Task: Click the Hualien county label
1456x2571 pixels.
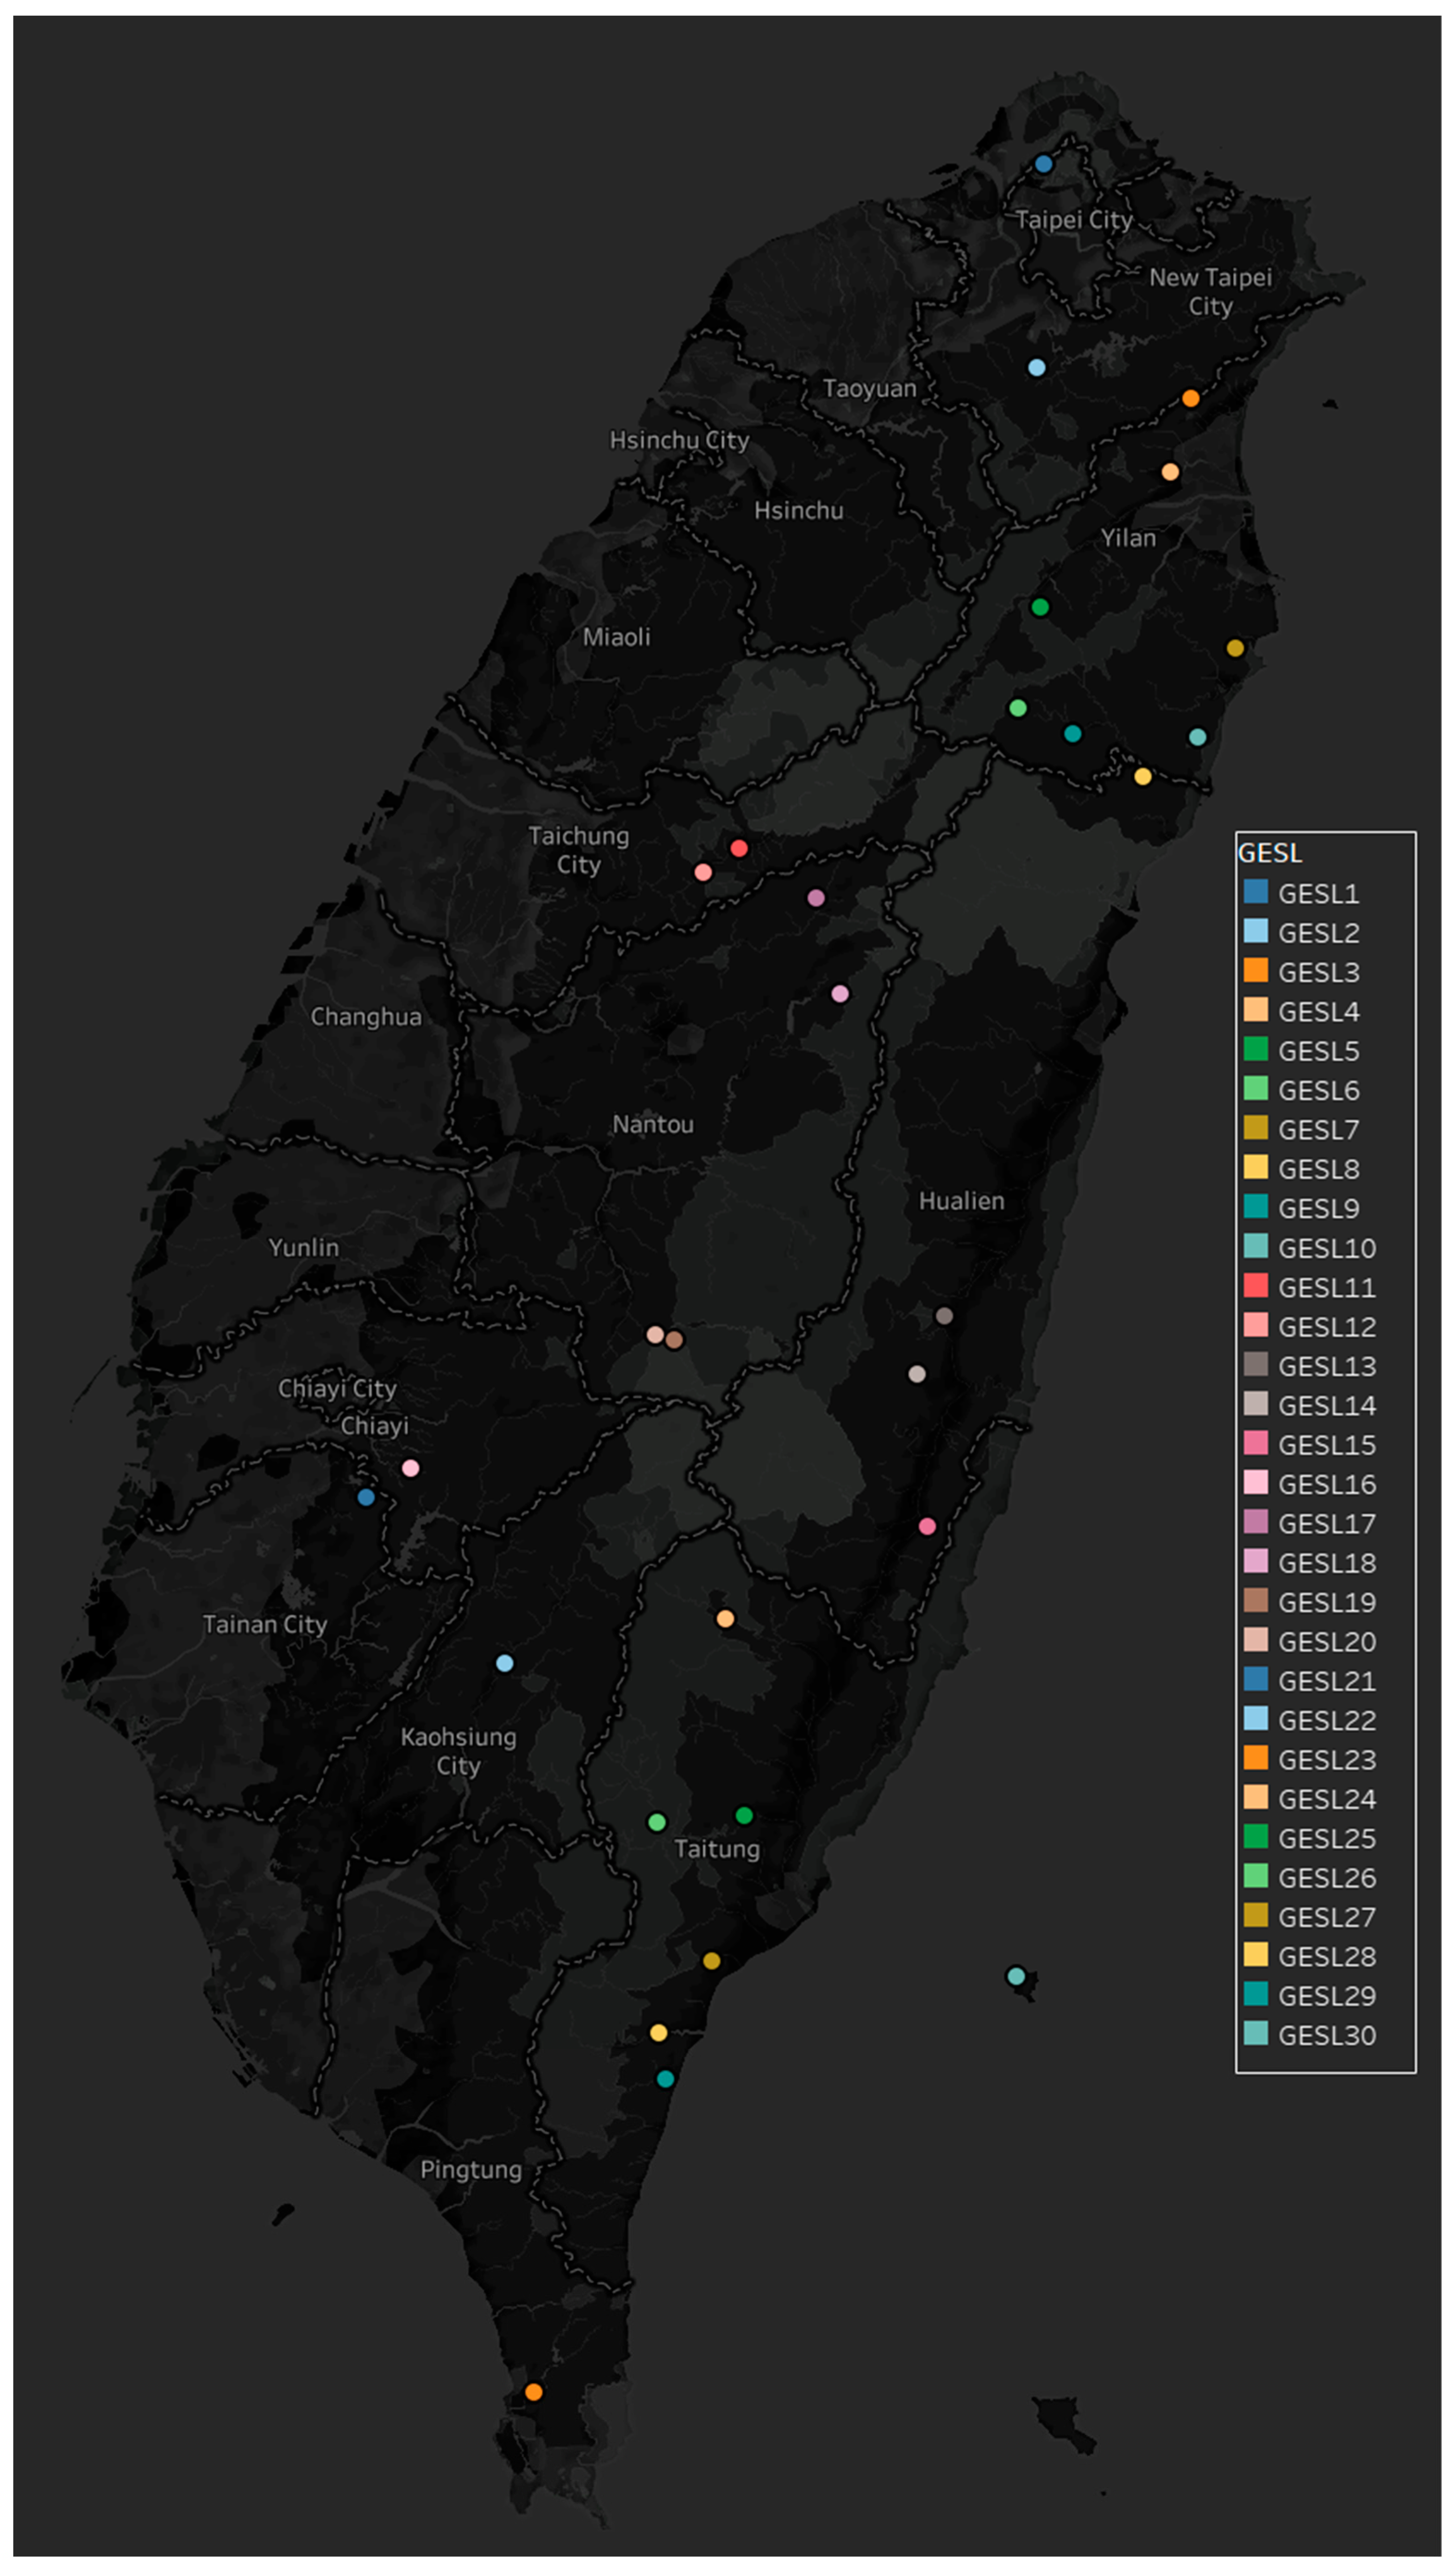Action: click(961, 1201)
